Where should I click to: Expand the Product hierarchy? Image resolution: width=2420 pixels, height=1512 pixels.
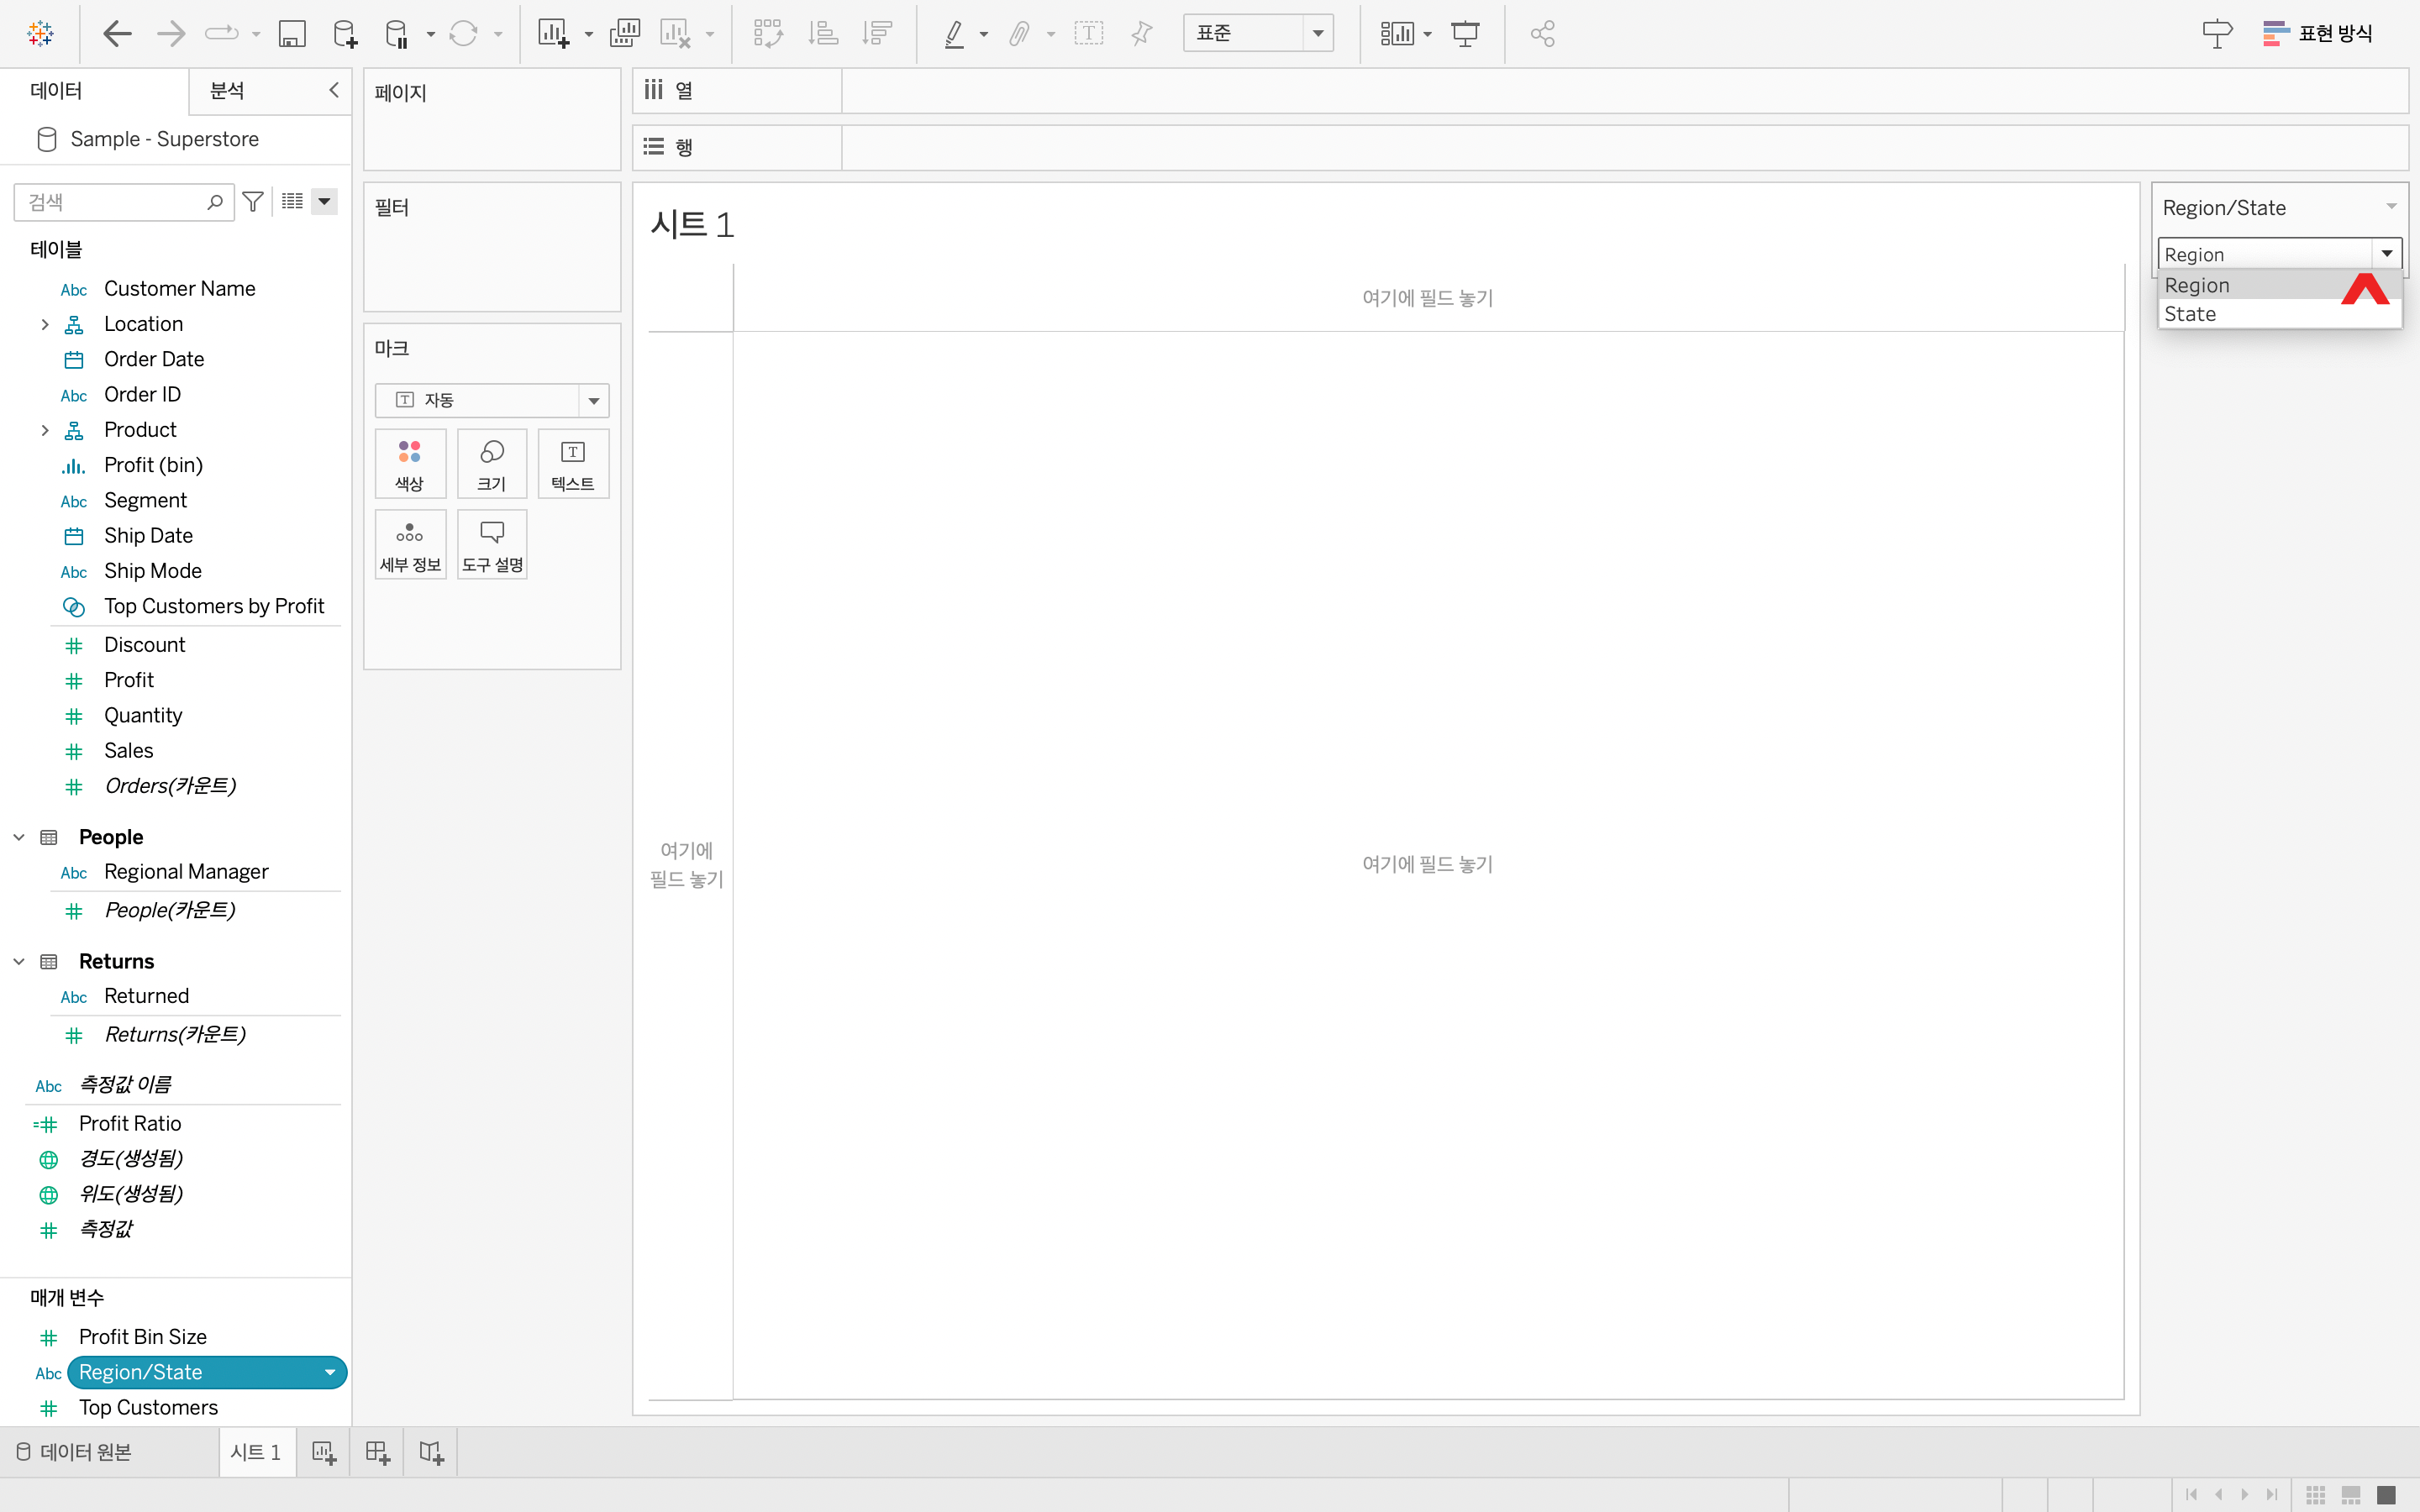coord(44,430)
